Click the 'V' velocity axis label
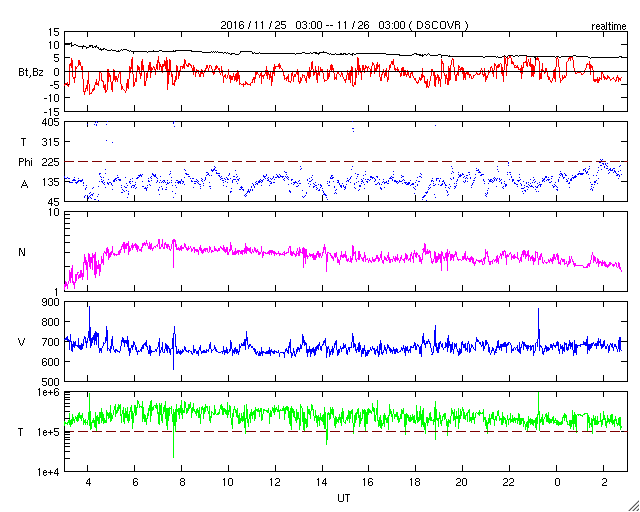The width and height of the screenshot is (640, 512). (x=22, y=342)
